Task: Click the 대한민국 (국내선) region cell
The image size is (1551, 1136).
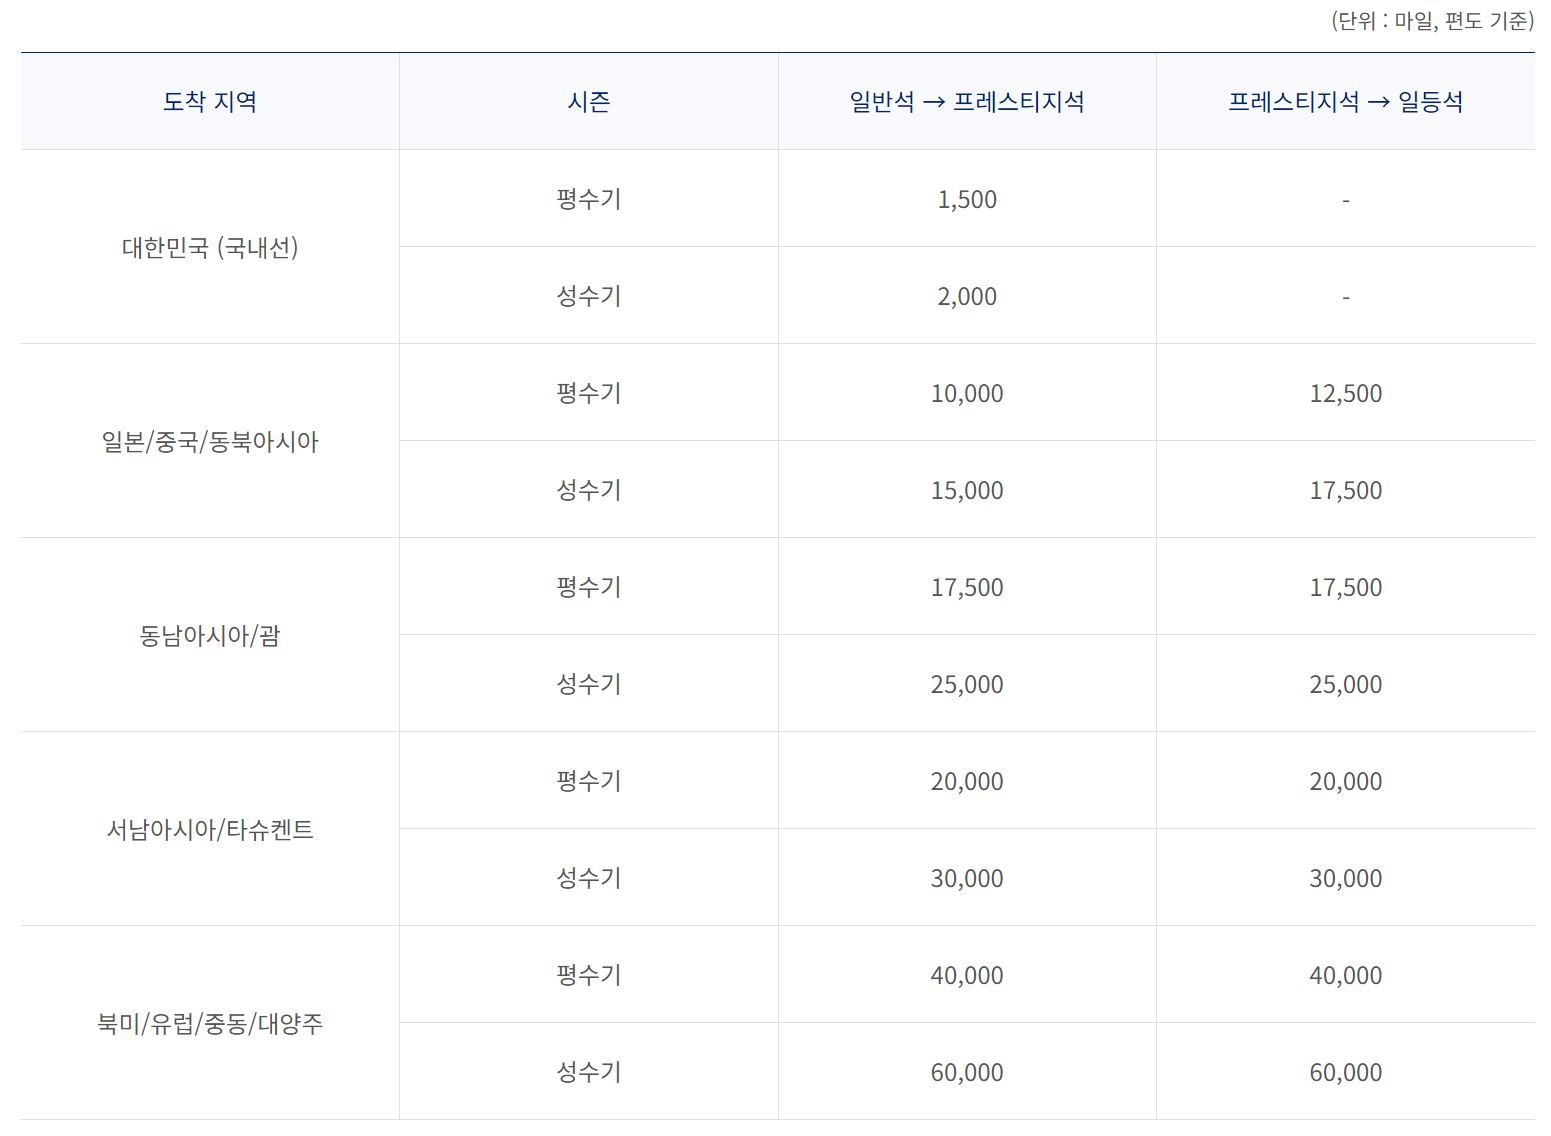Action: click(x=208, y=247)
